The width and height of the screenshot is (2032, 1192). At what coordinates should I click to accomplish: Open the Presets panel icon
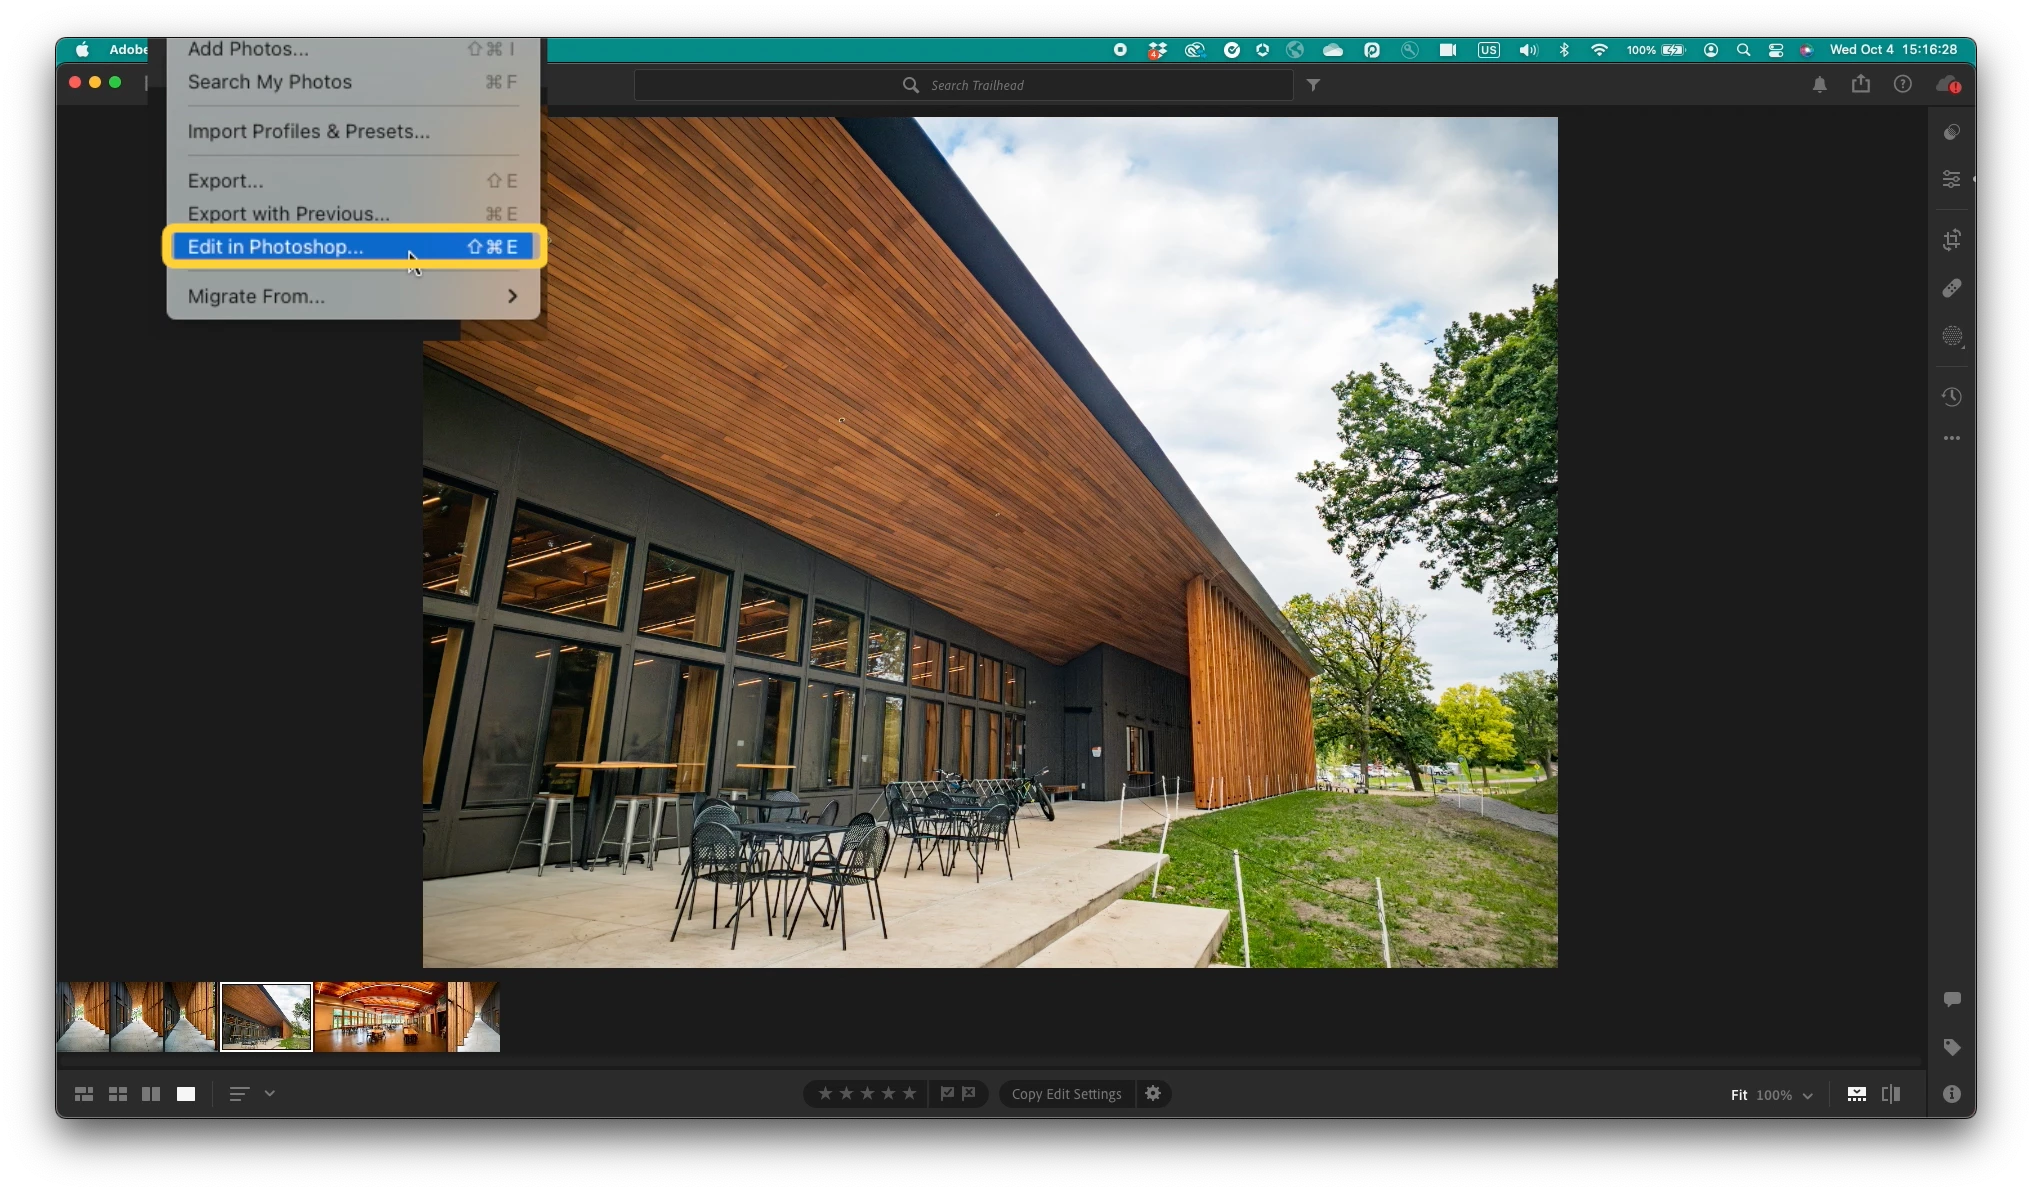(1951, 132)
